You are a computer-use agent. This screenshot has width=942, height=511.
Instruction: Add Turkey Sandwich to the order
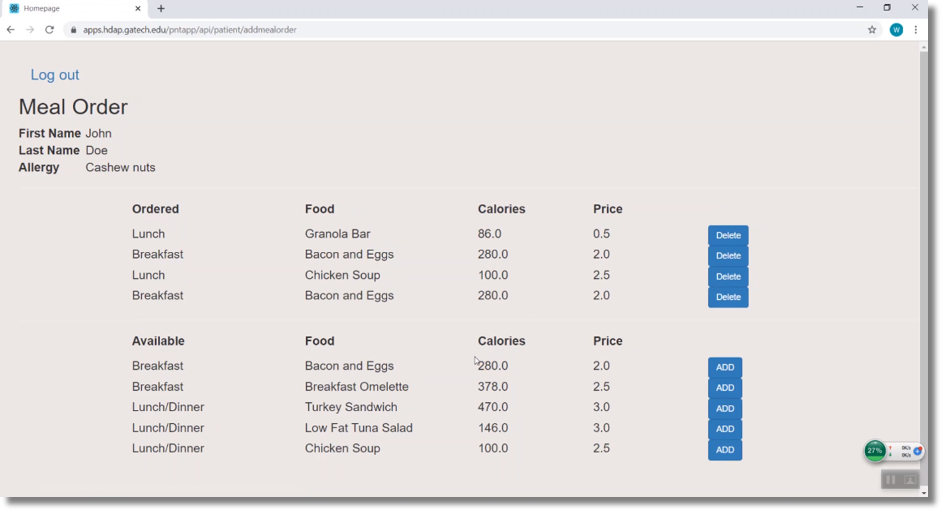(725, 409)
